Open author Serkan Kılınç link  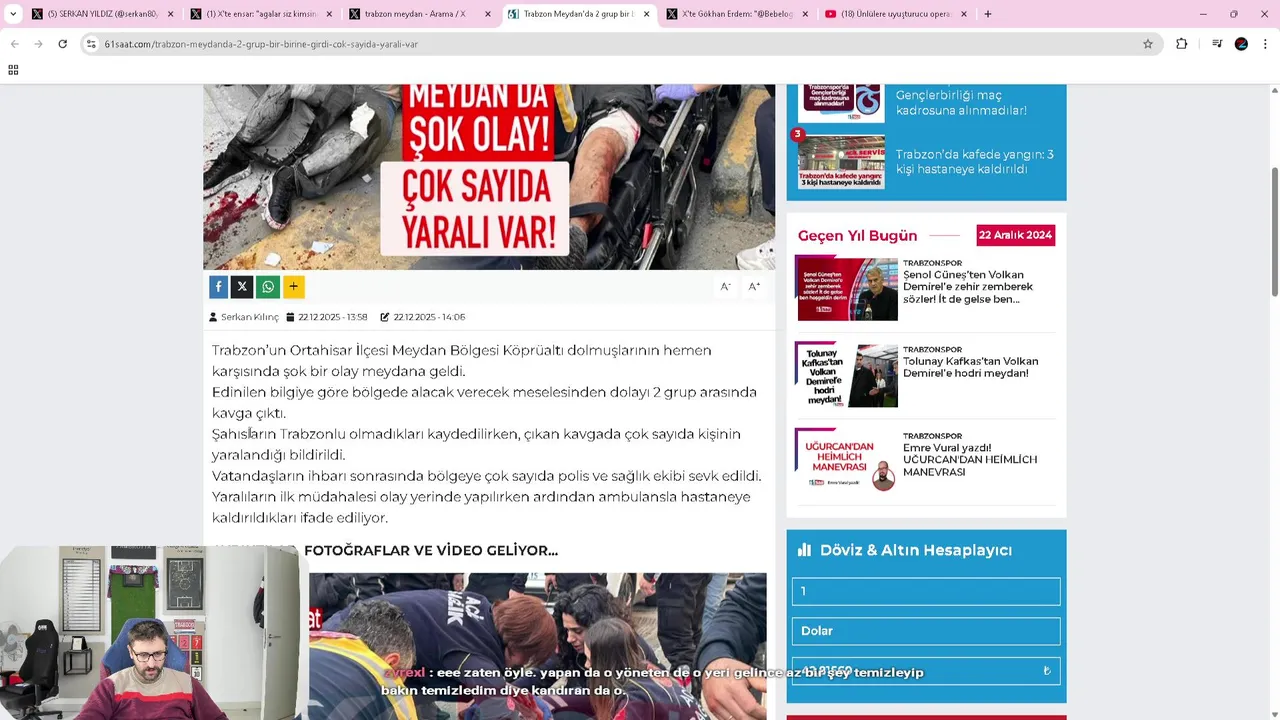250,317
